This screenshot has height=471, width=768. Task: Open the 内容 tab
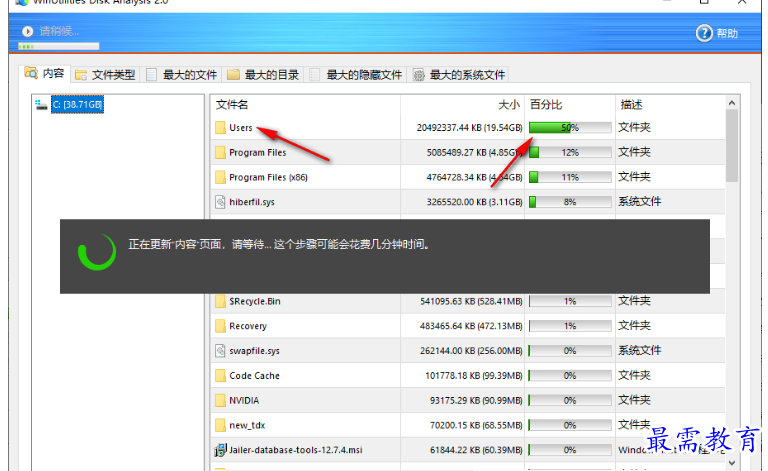coord(45,73)
